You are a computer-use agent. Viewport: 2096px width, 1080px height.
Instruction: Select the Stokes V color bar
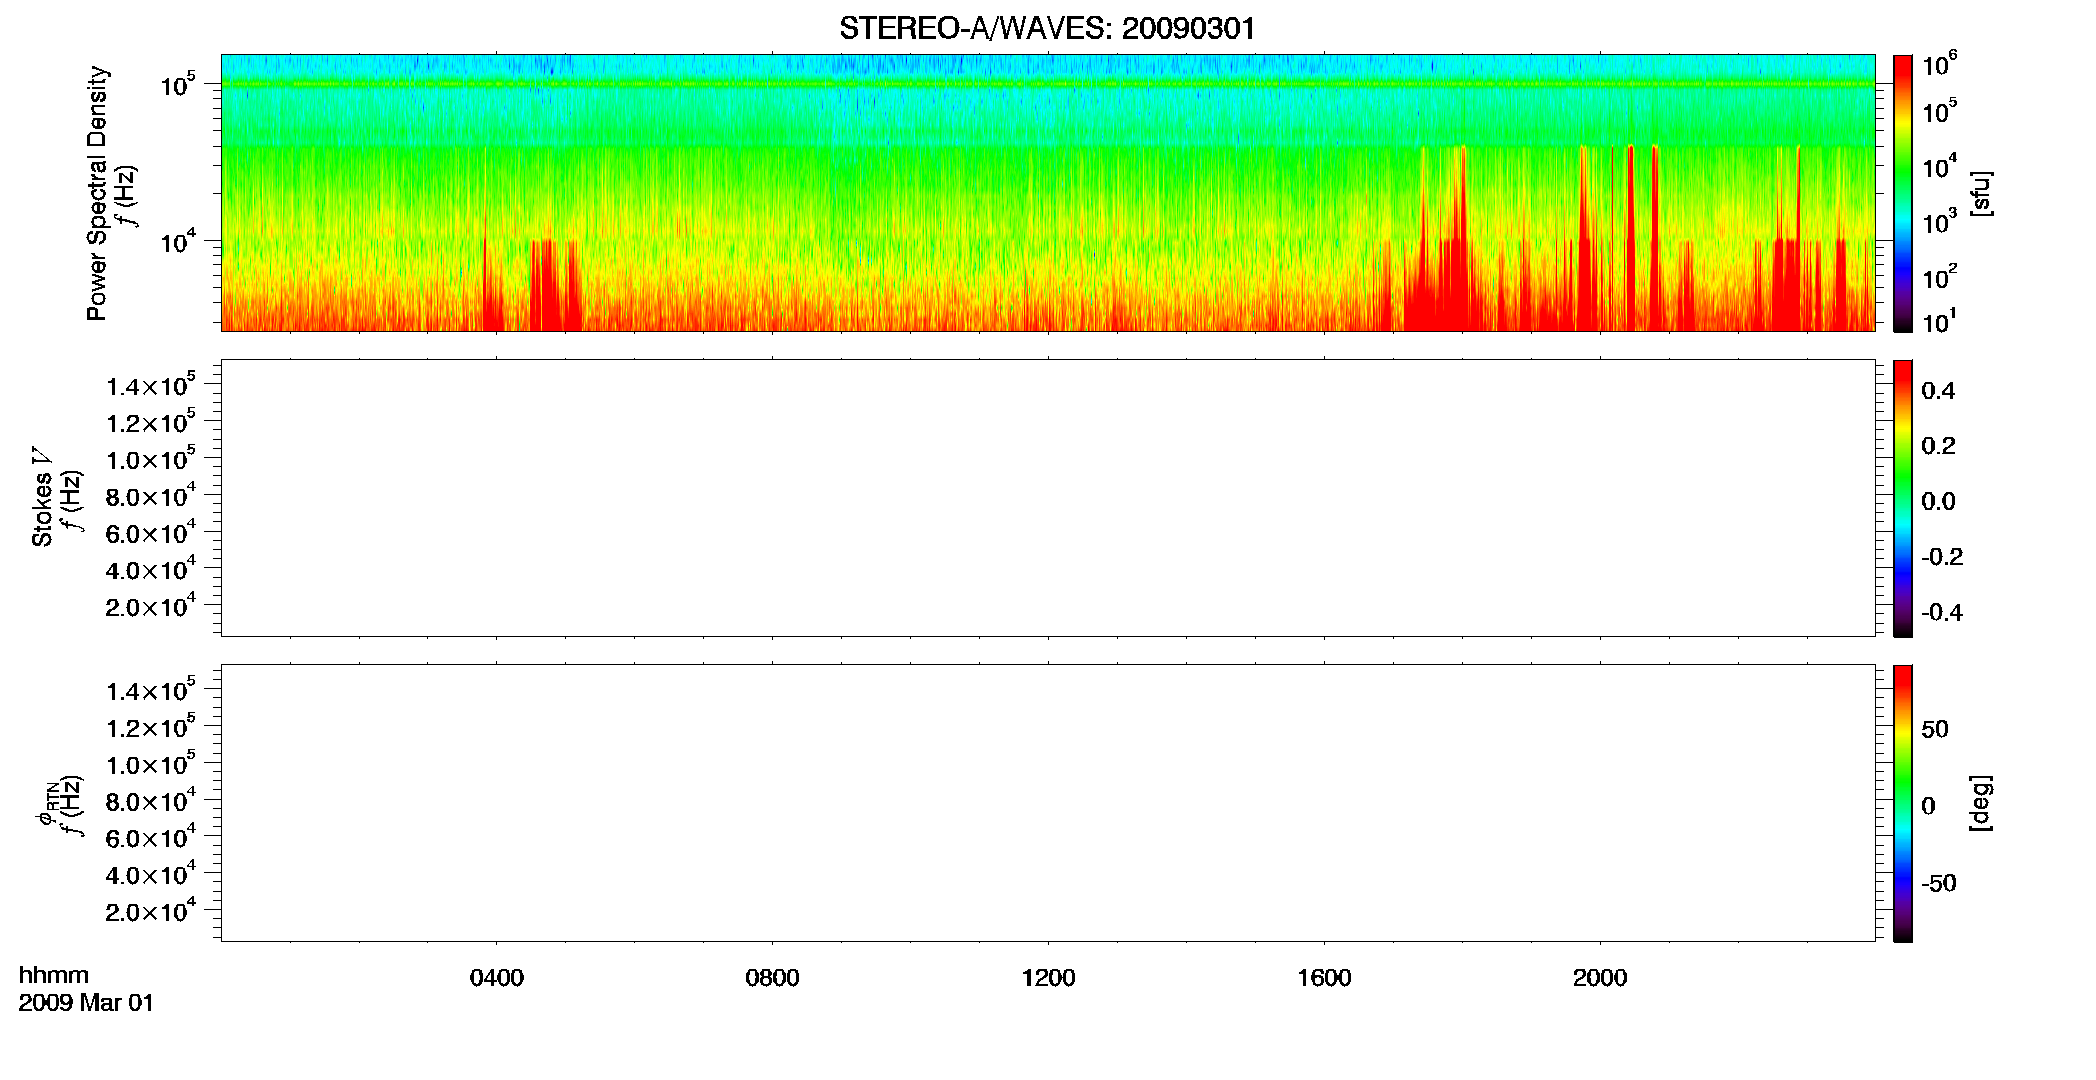[1903, 498]
